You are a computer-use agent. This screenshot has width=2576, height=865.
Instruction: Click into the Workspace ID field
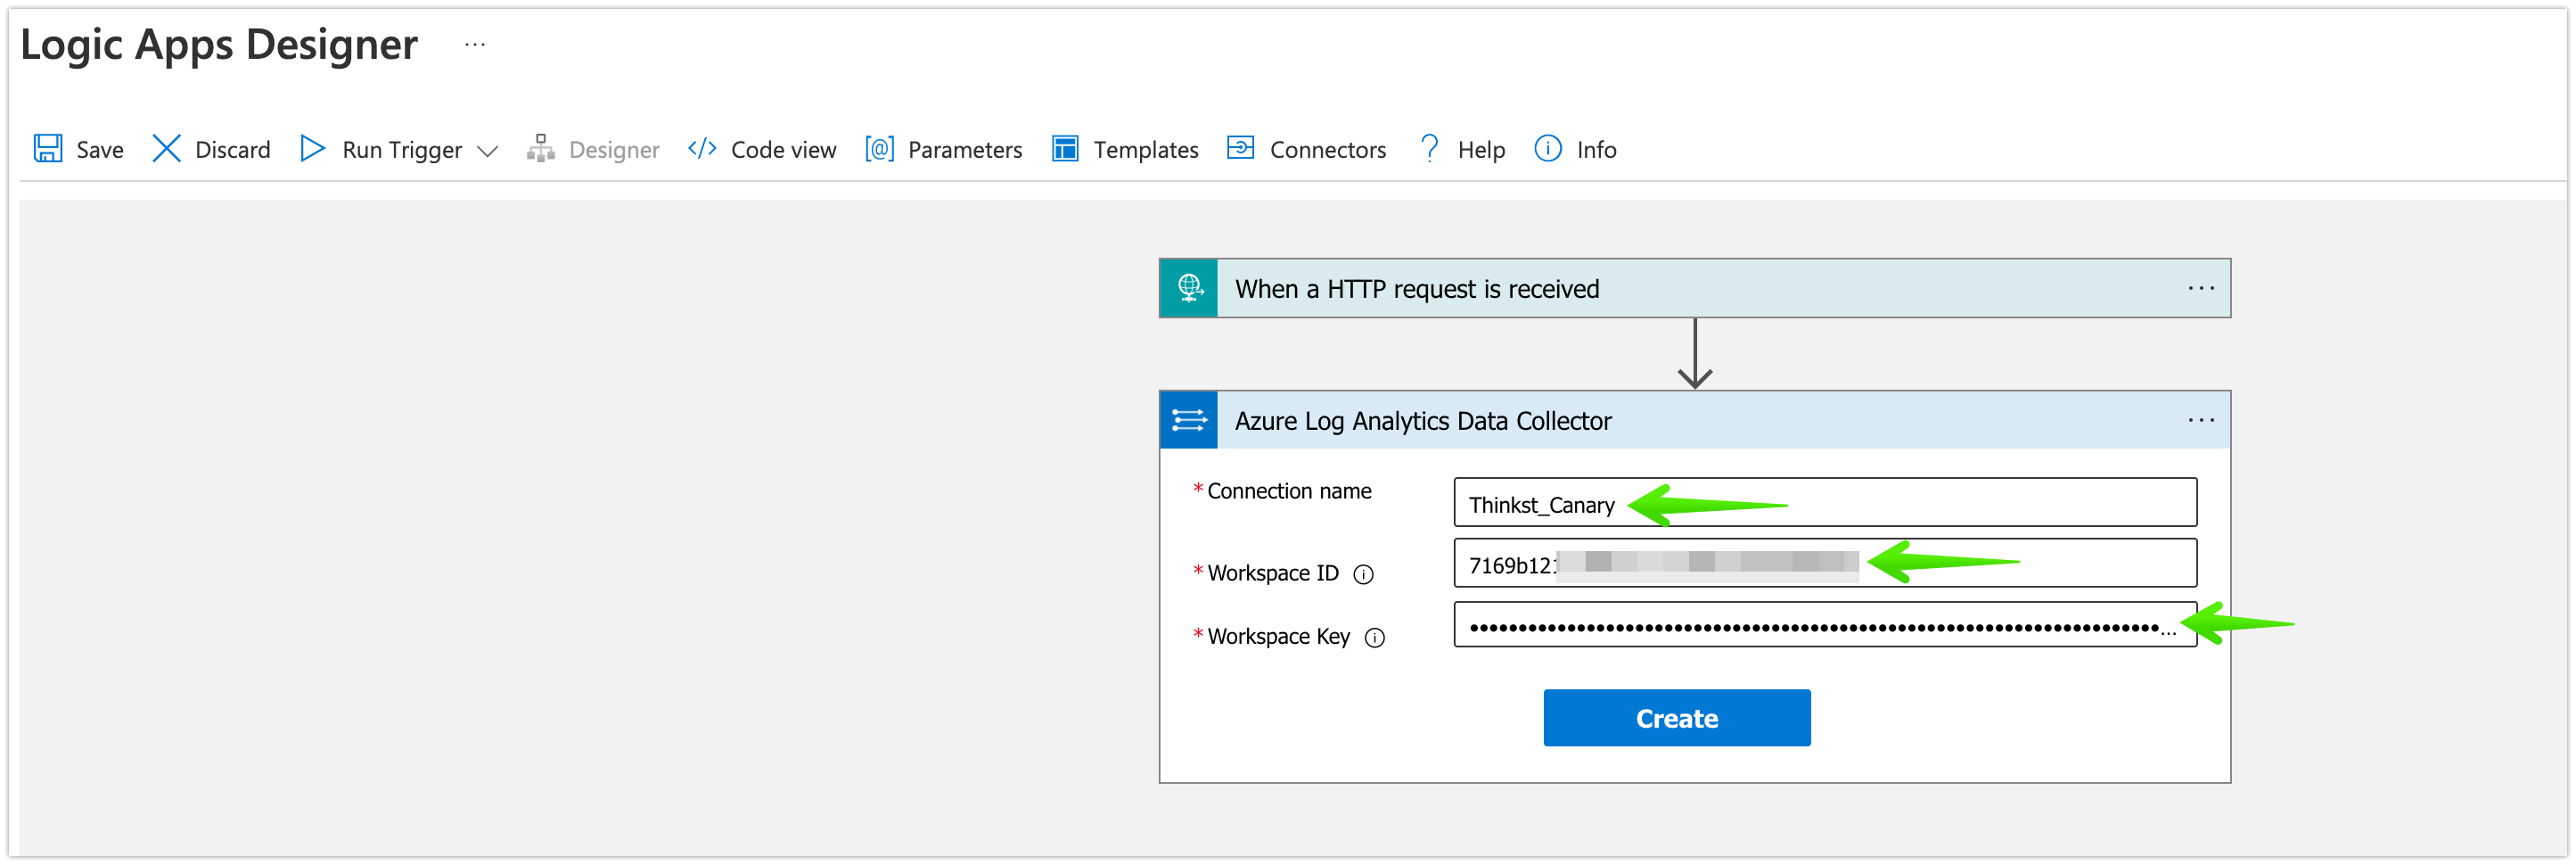pyautogui.click(x=1825, y=564)
